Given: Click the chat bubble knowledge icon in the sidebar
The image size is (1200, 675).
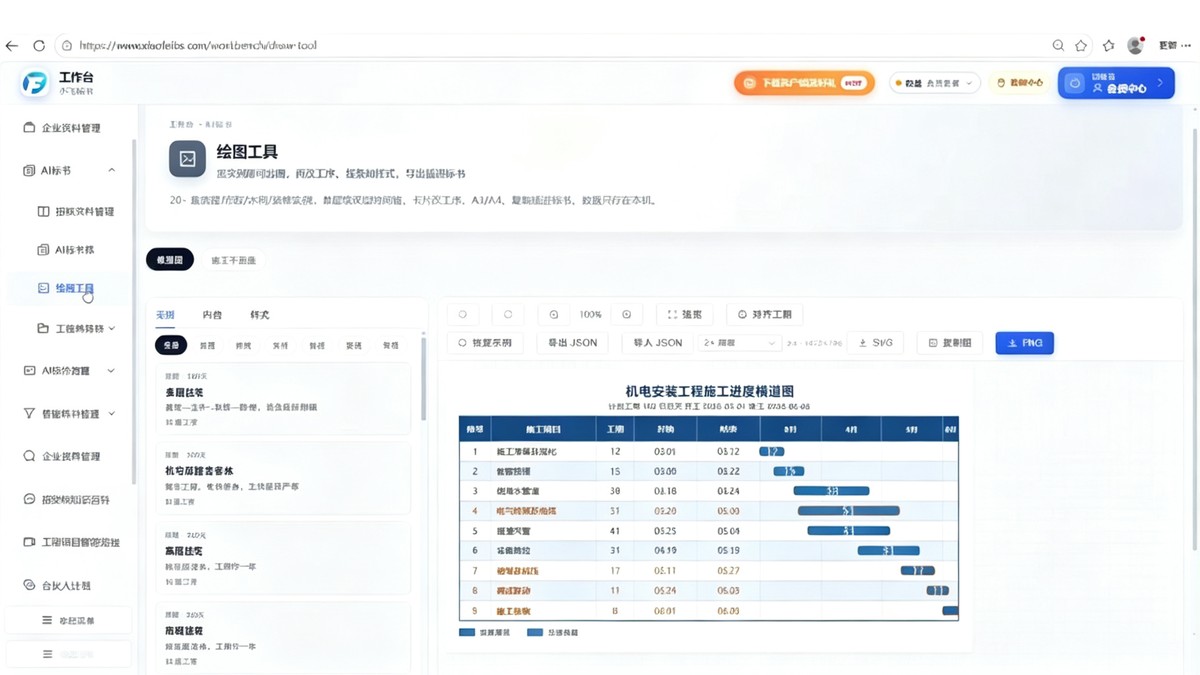Looking at the screenshot, I should pos(29,499).
